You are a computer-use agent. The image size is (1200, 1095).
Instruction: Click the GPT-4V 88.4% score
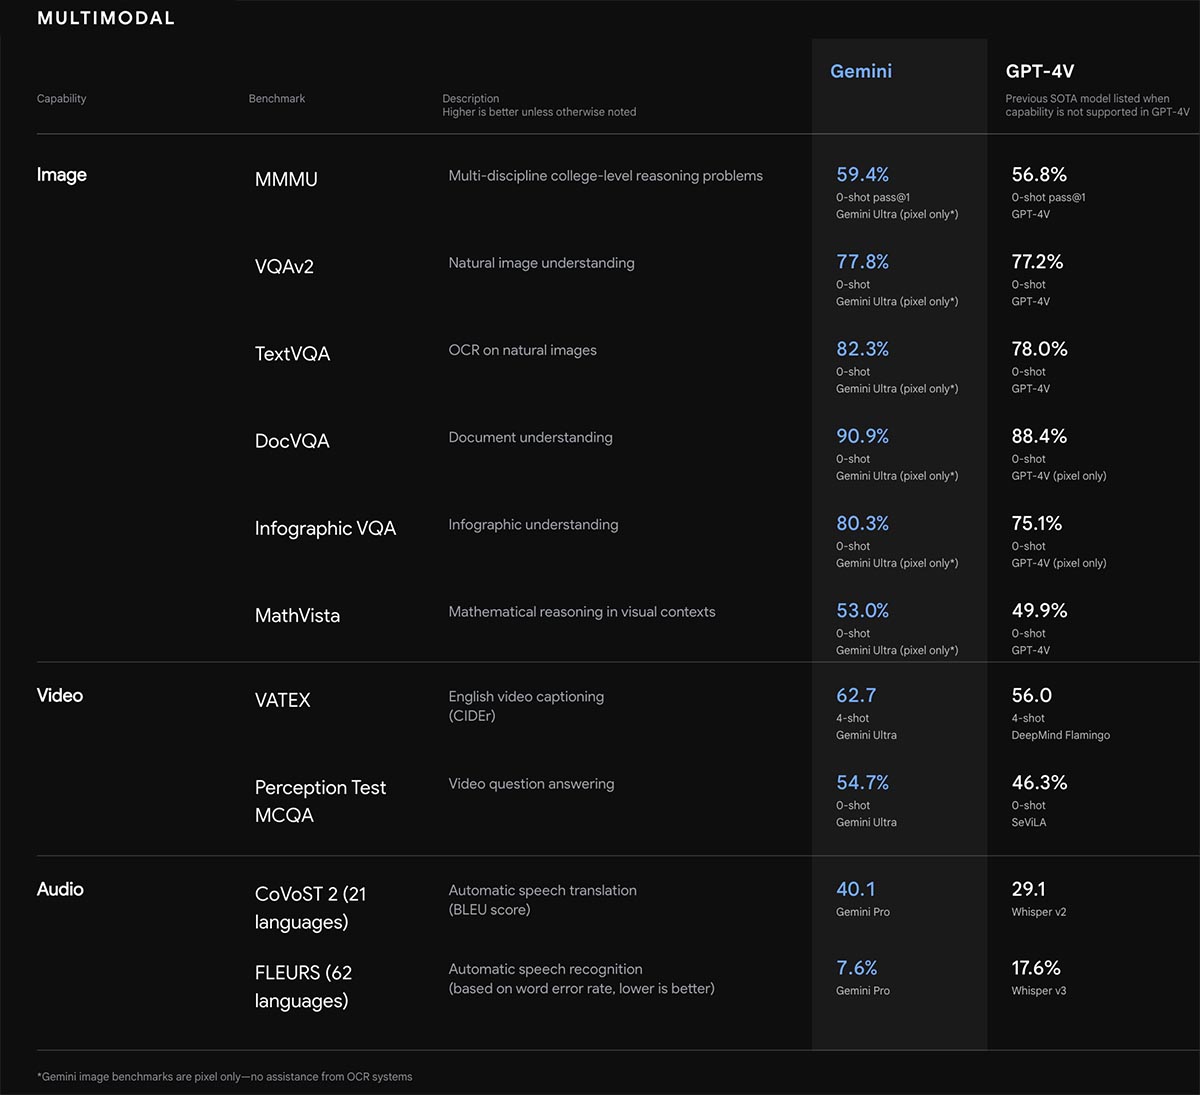(x=1039, y=435)
